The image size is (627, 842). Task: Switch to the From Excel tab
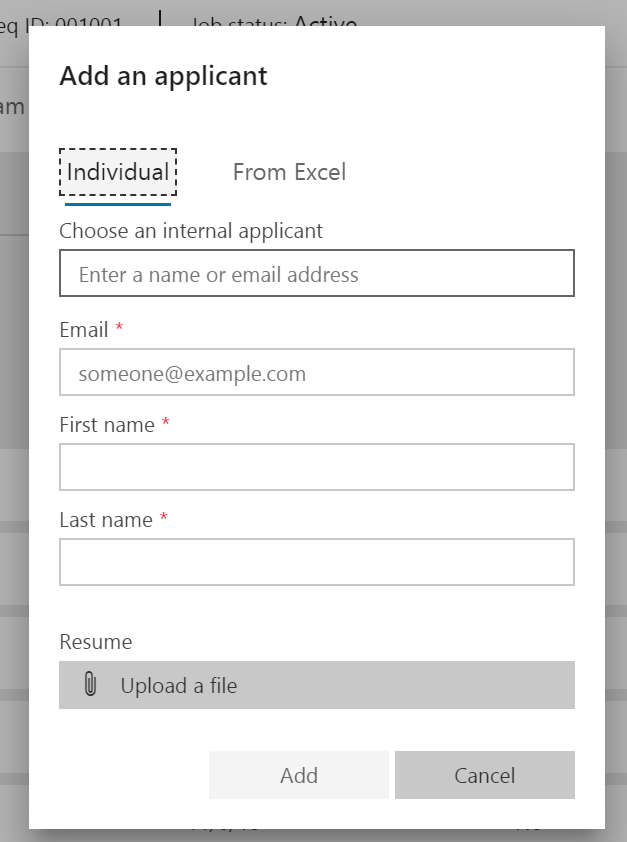click(289, 172)
